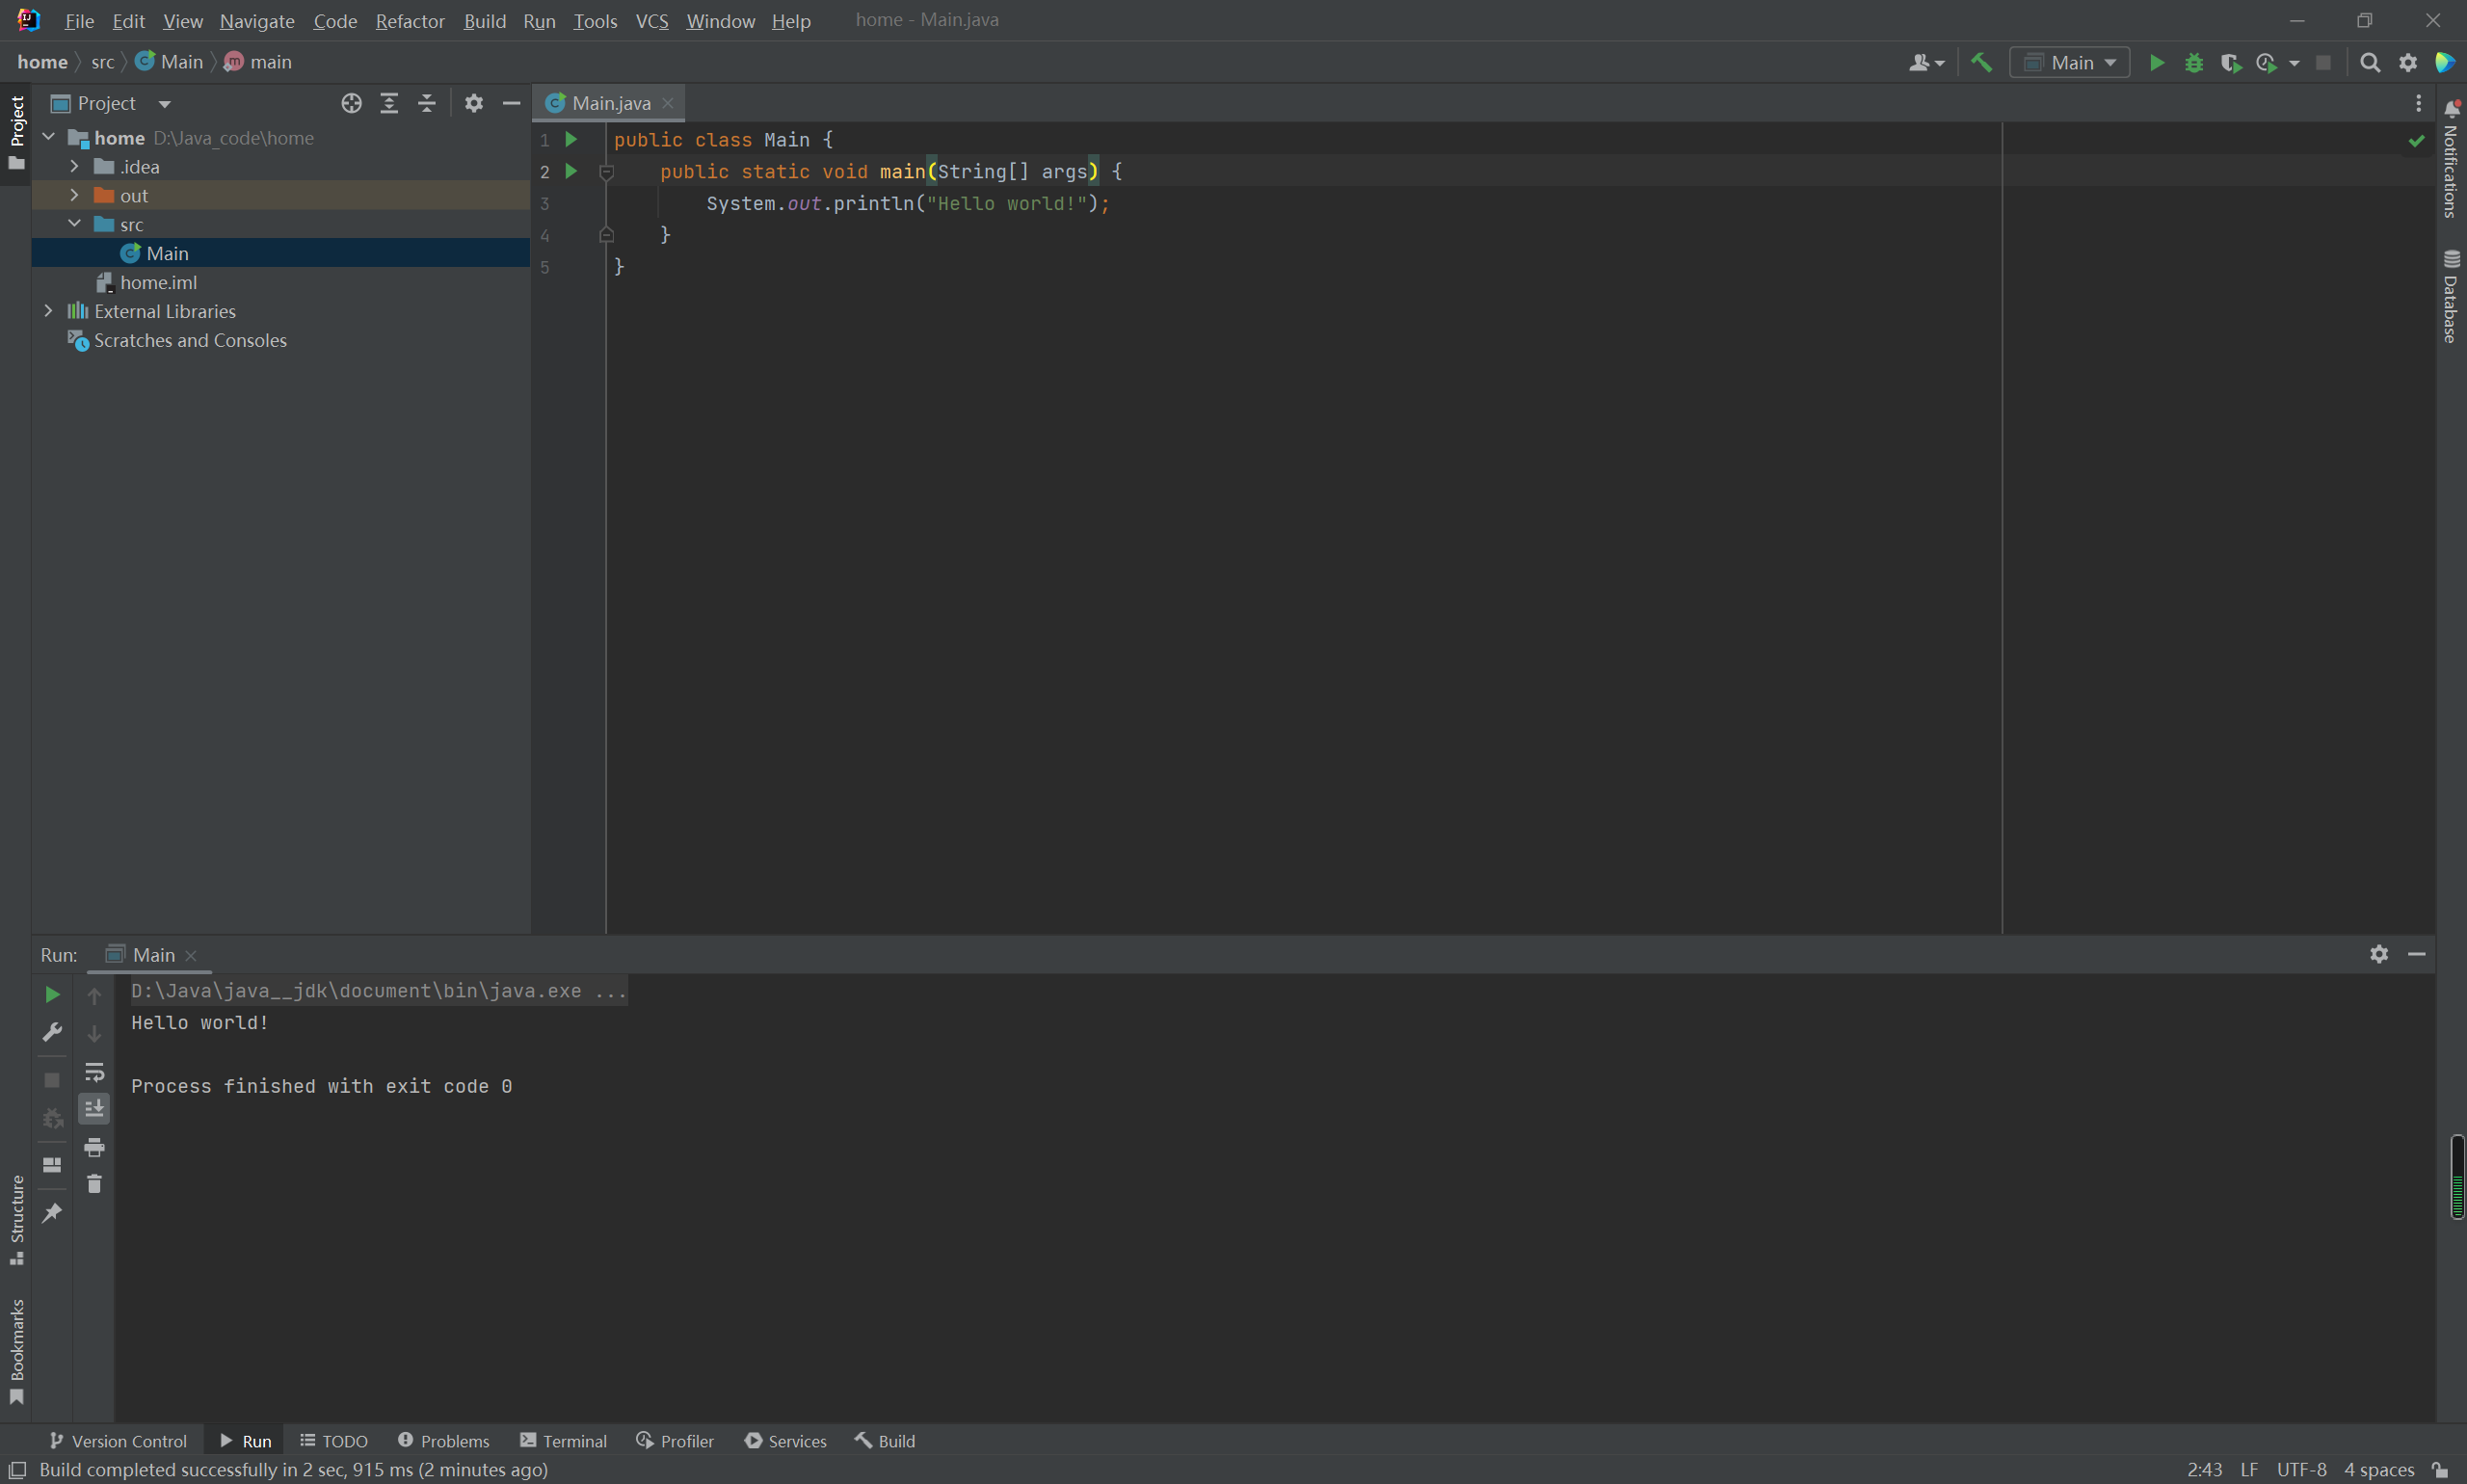
Task: Open the Tools menu
Action: [x=595, y=21]
